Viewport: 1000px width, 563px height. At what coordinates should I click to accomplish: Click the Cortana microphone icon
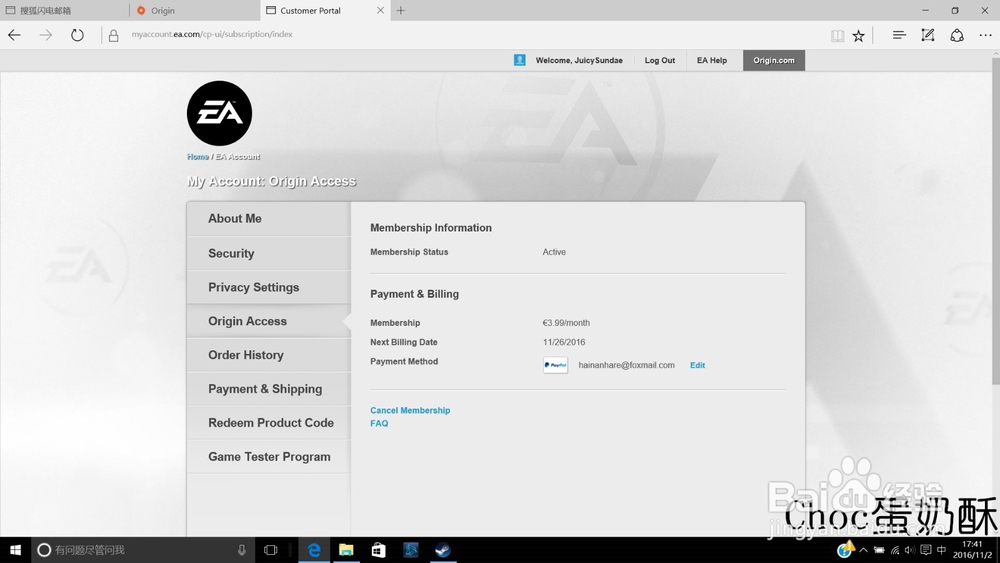click(x=242, y=550)
